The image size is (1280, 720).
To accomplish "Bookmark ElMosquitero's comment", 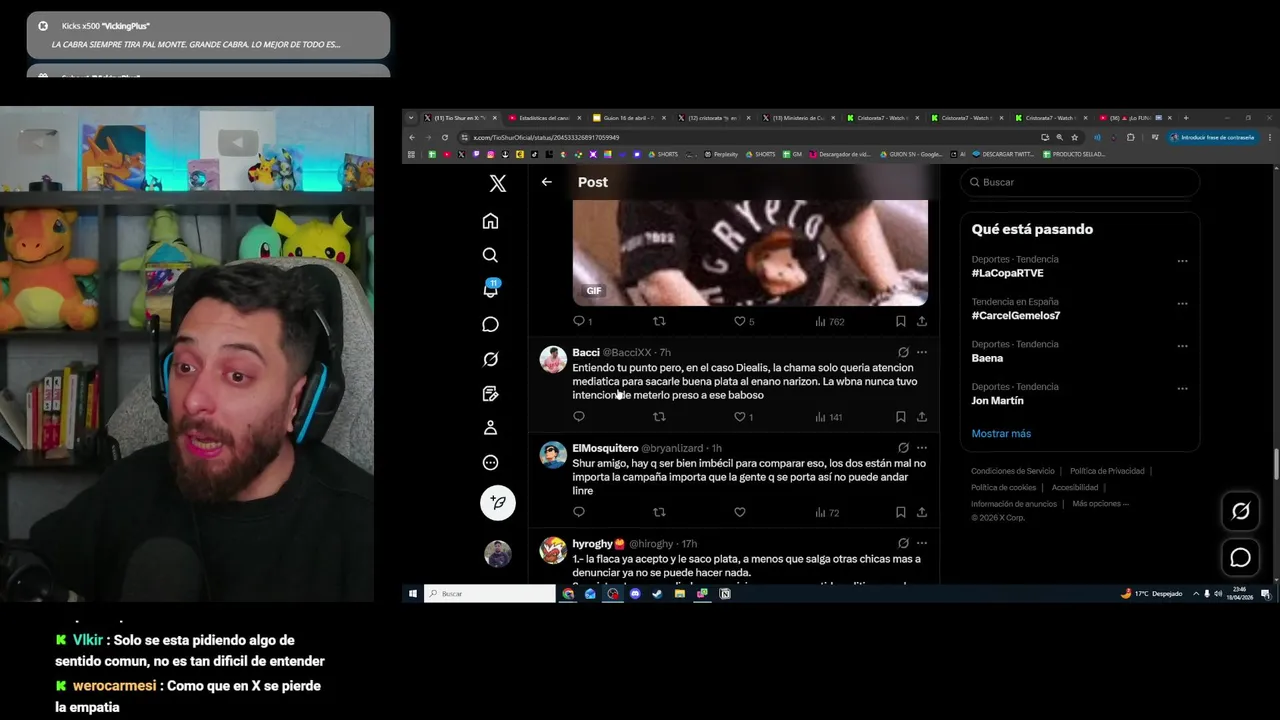I will click(x=900, y=512).
